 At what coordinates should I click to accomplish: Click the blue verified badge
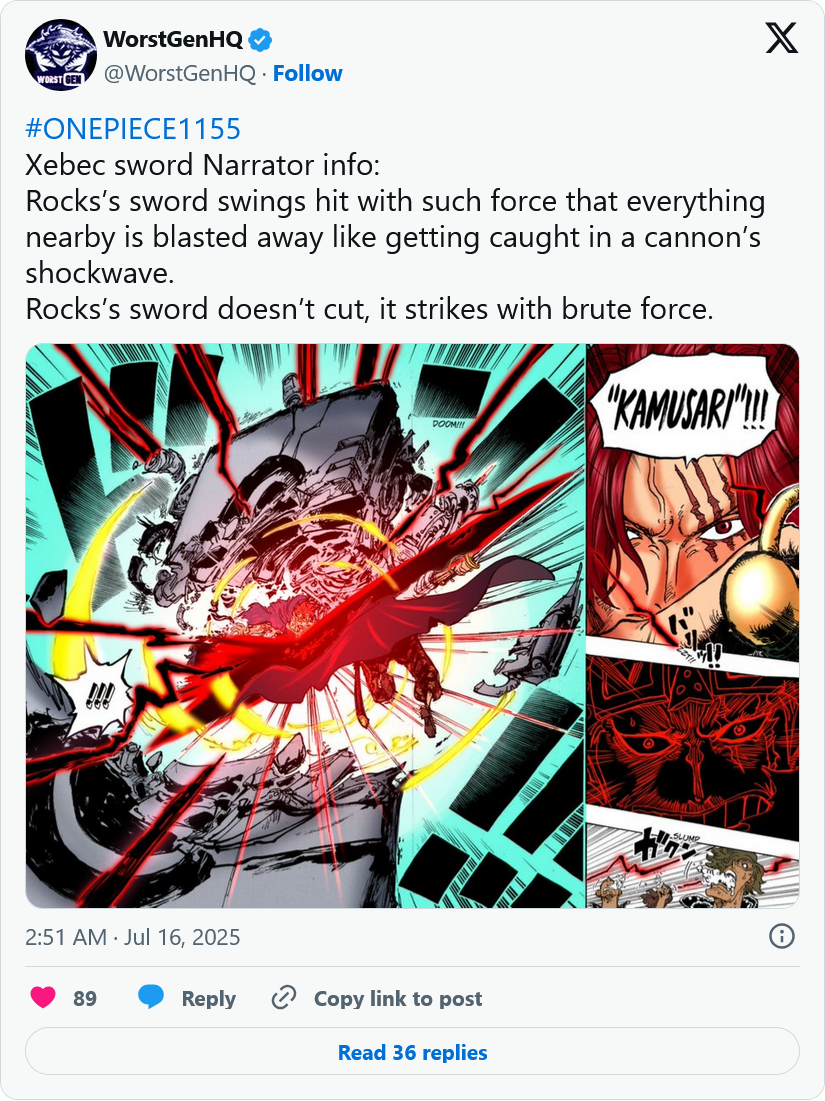tap(260, 40)
